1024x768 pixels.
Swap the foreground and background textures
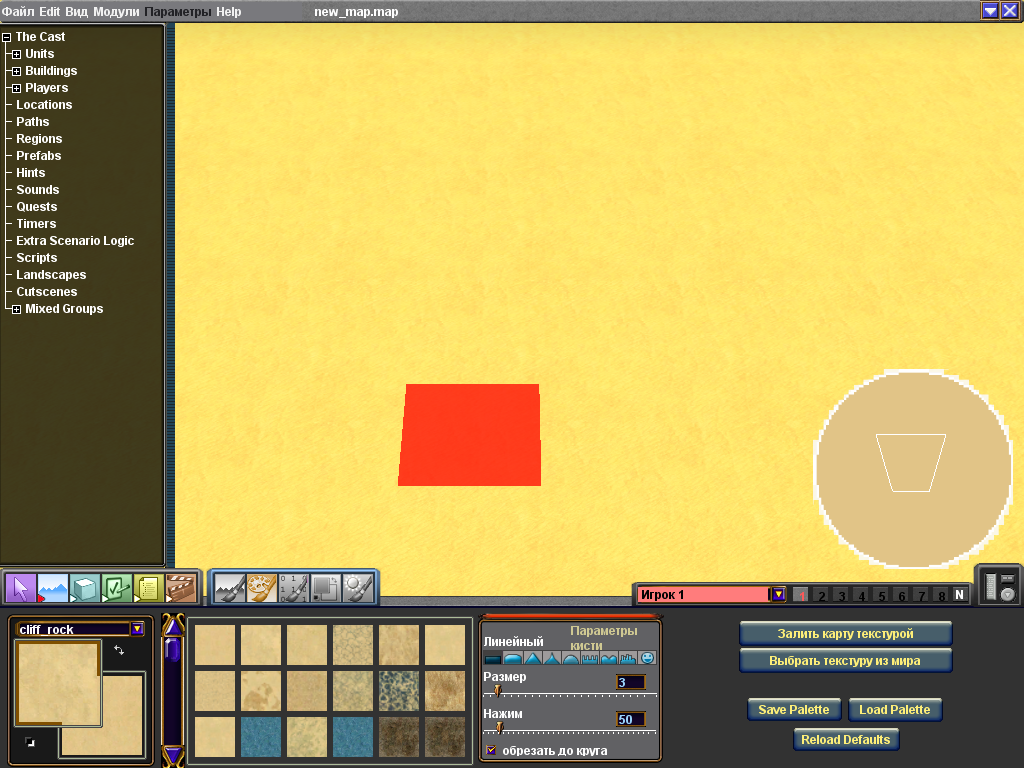119,650
